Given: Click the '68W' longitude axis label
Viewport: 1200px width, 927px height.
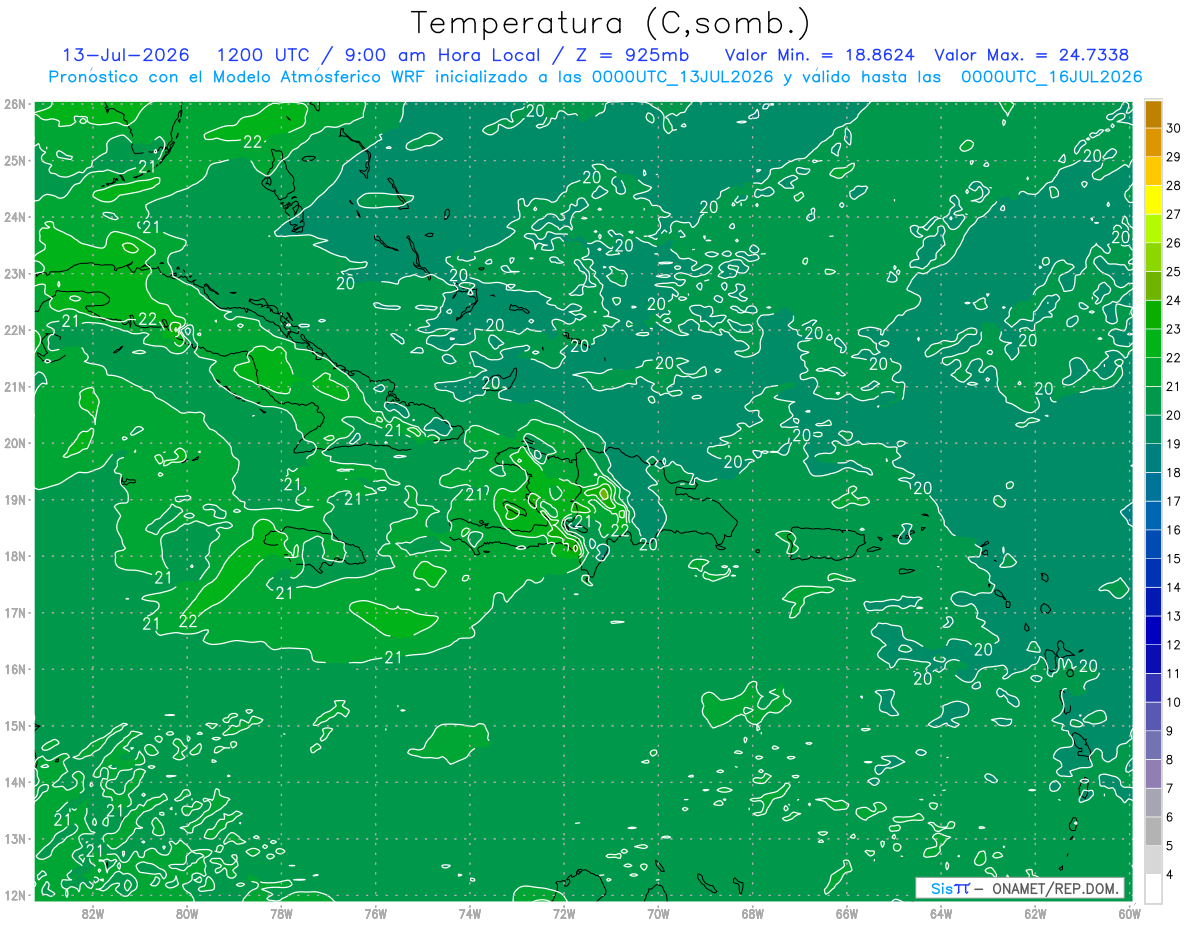Looking at the screenshot, I should tap(752, 913).
